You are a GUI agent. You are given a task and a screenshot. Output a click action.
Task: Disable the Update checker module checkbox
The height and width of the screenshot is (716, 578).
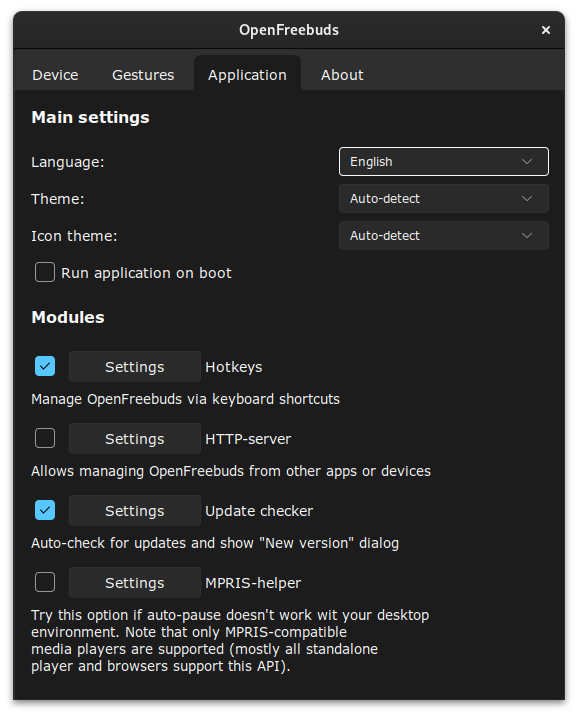pyautogui.click(x=45, y=510)
